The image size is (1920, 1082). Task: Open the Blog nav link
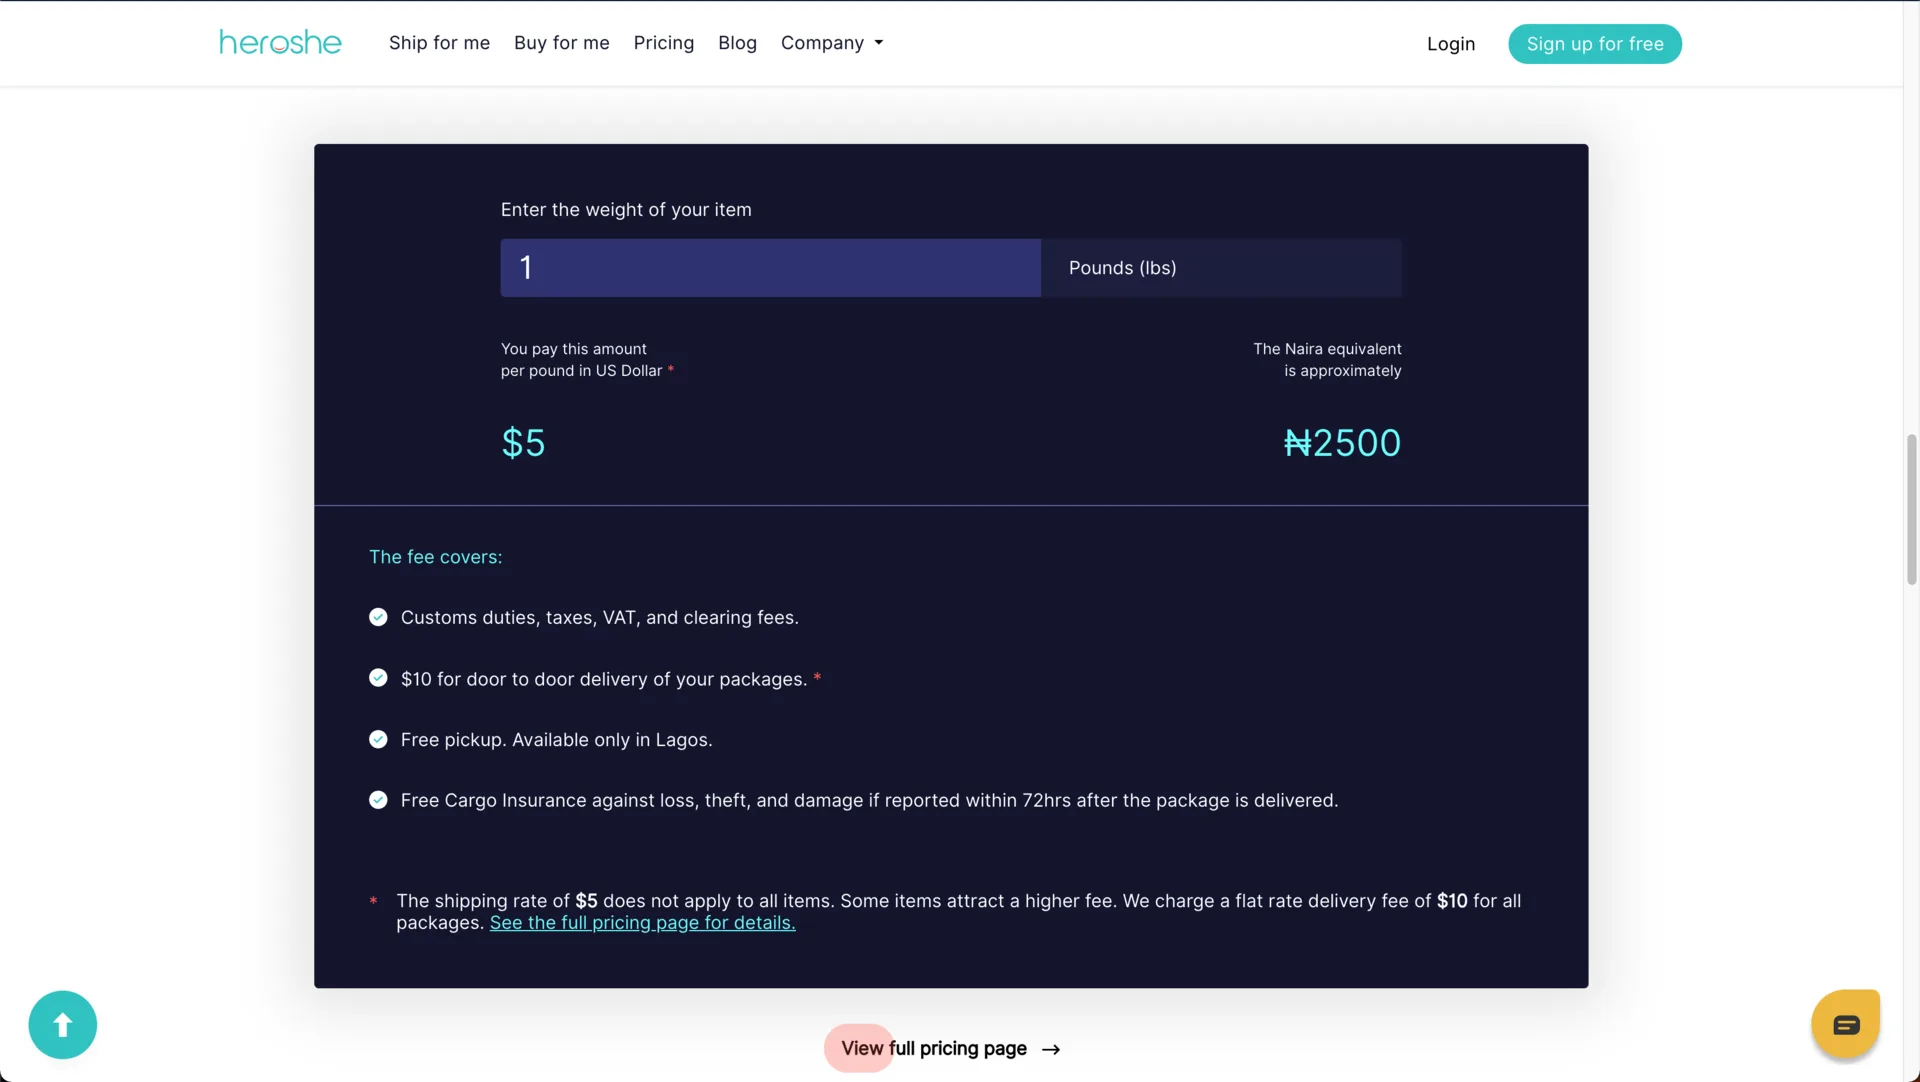point(737,43)
